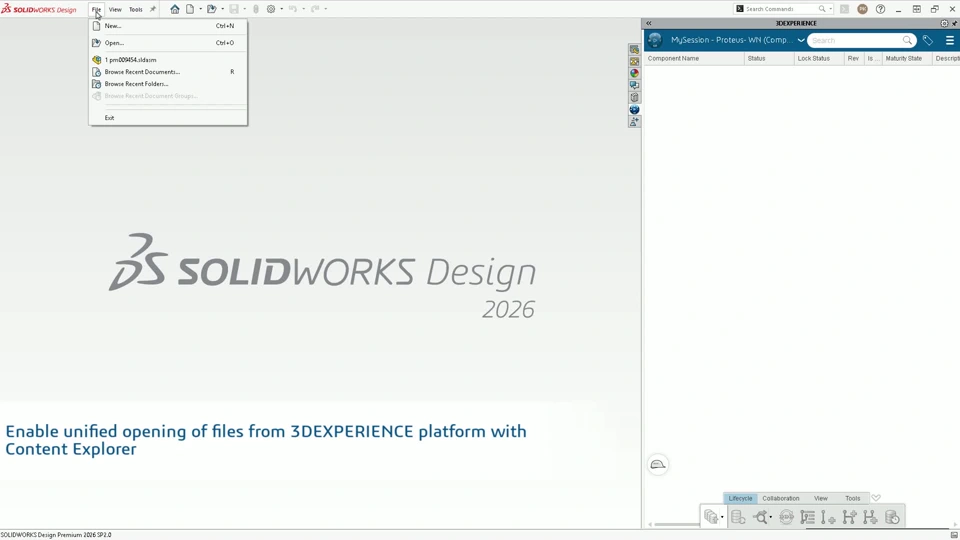Click the Home toolbar icon
This screenshot has width=960, height=540.
[175, 9]
